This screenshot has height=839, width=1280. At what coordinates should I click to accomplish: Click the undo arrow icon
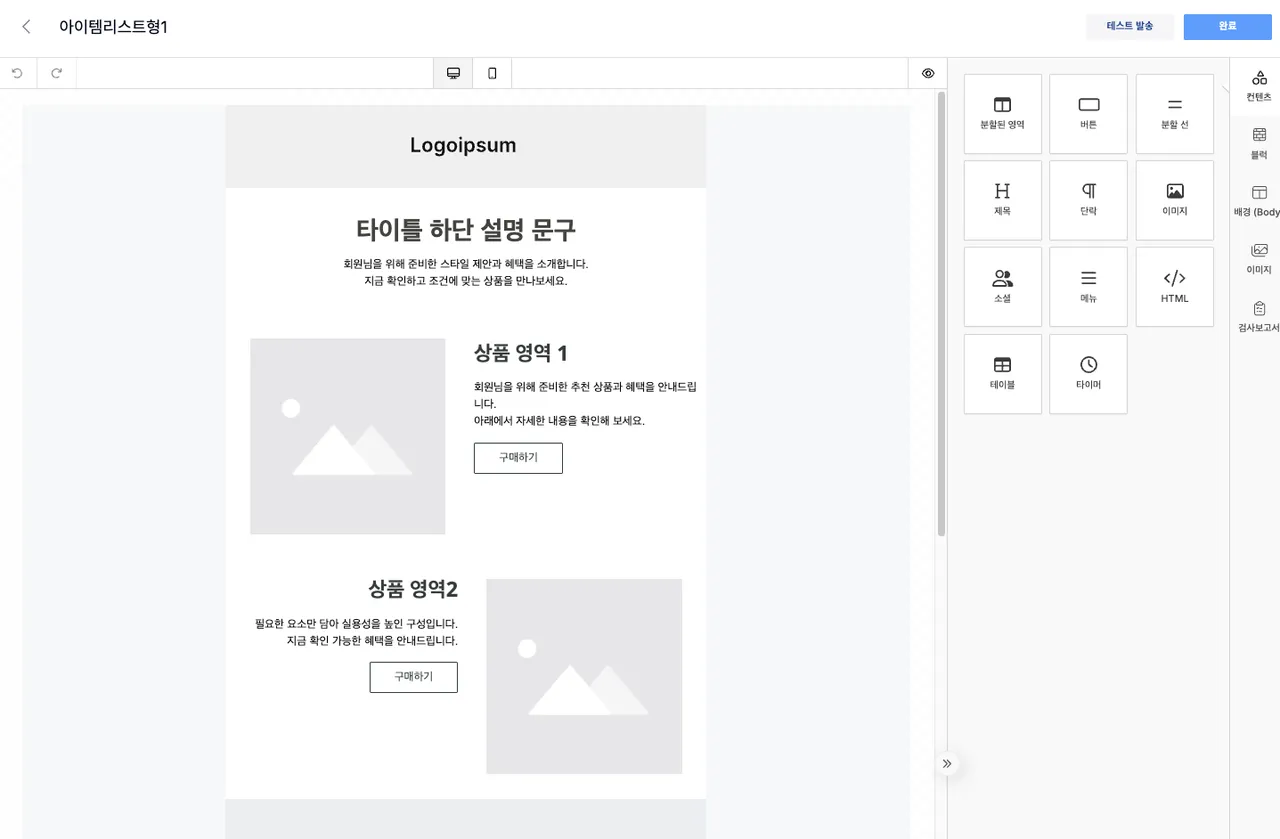coord(17,73)
